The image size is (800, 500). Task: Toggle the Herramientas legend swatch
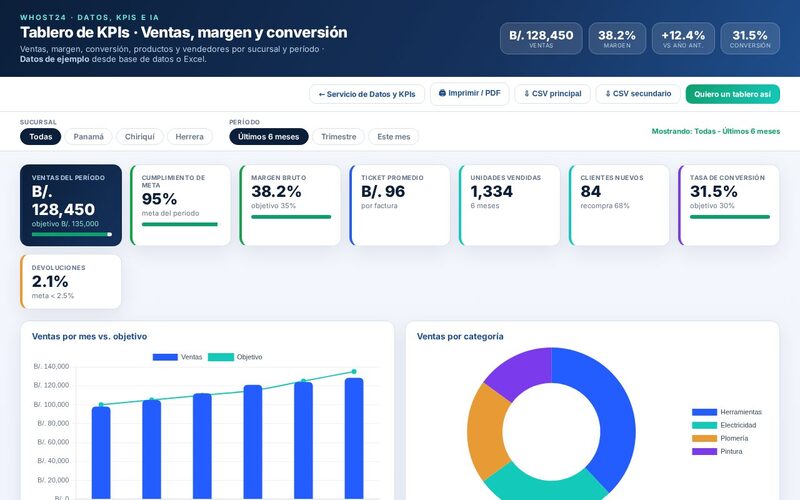(x=704, y=412)
